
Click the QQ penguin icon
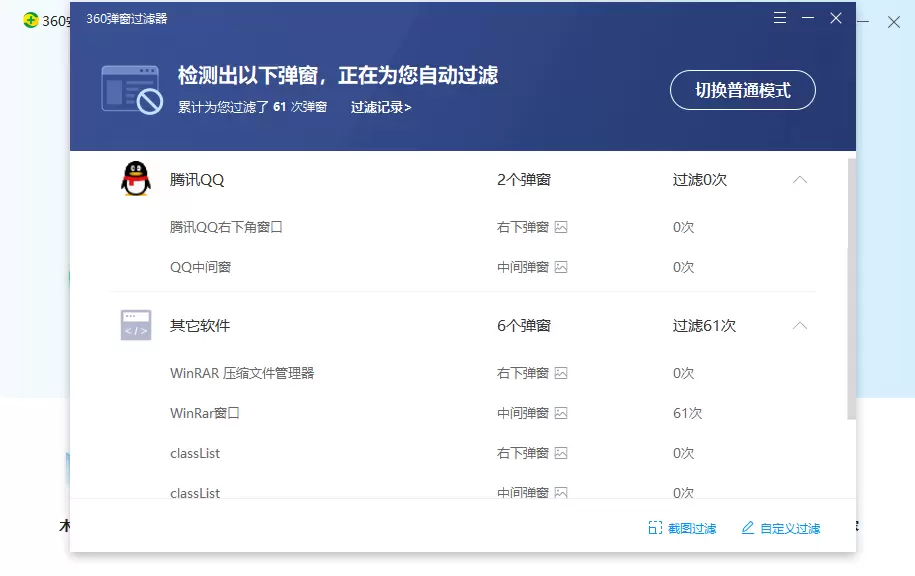click(x=135, y=180)
